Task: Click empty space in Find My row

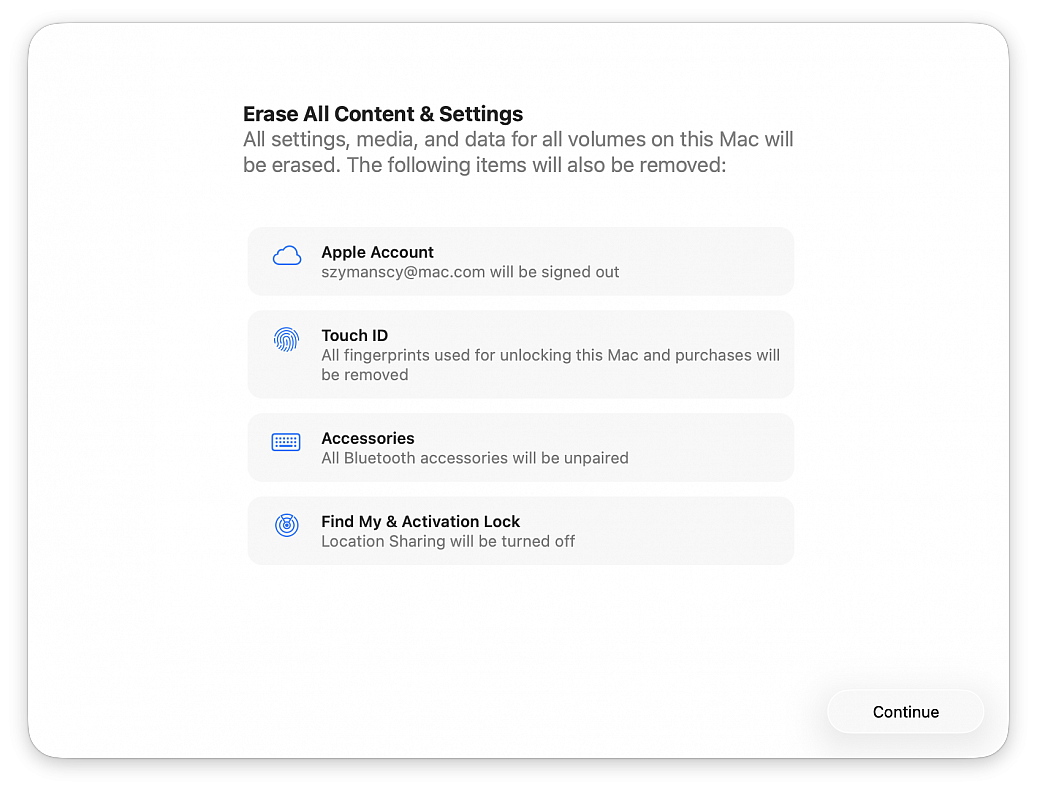Action: (x=710, y=530)
